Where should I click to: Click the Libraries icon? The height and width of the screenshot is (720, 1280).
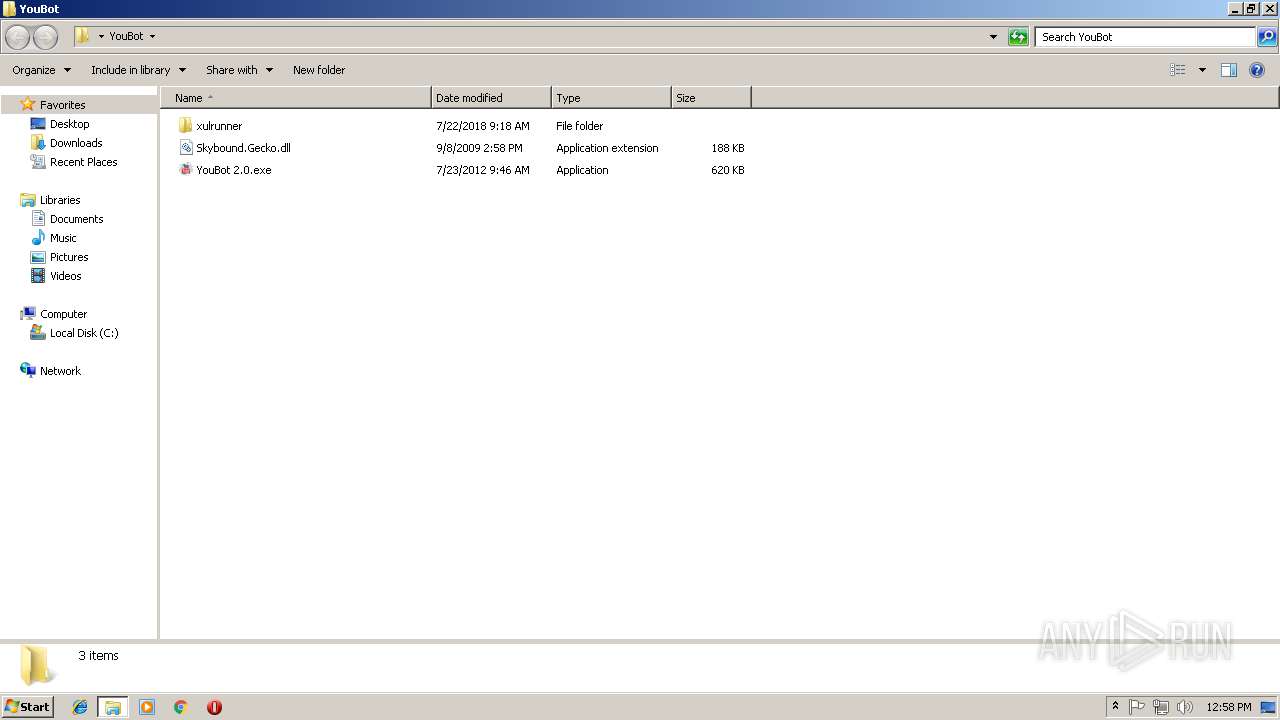[28, 200]
